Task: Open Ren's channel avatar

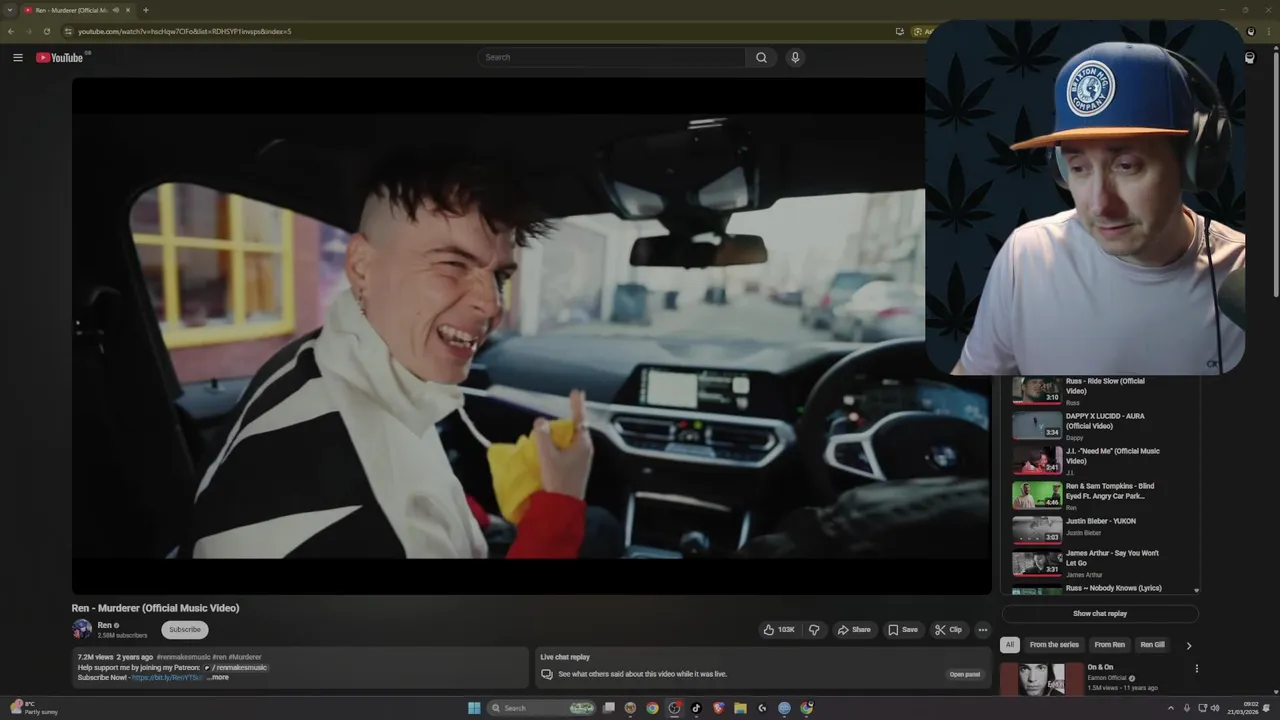Action: tap(82, 629)
